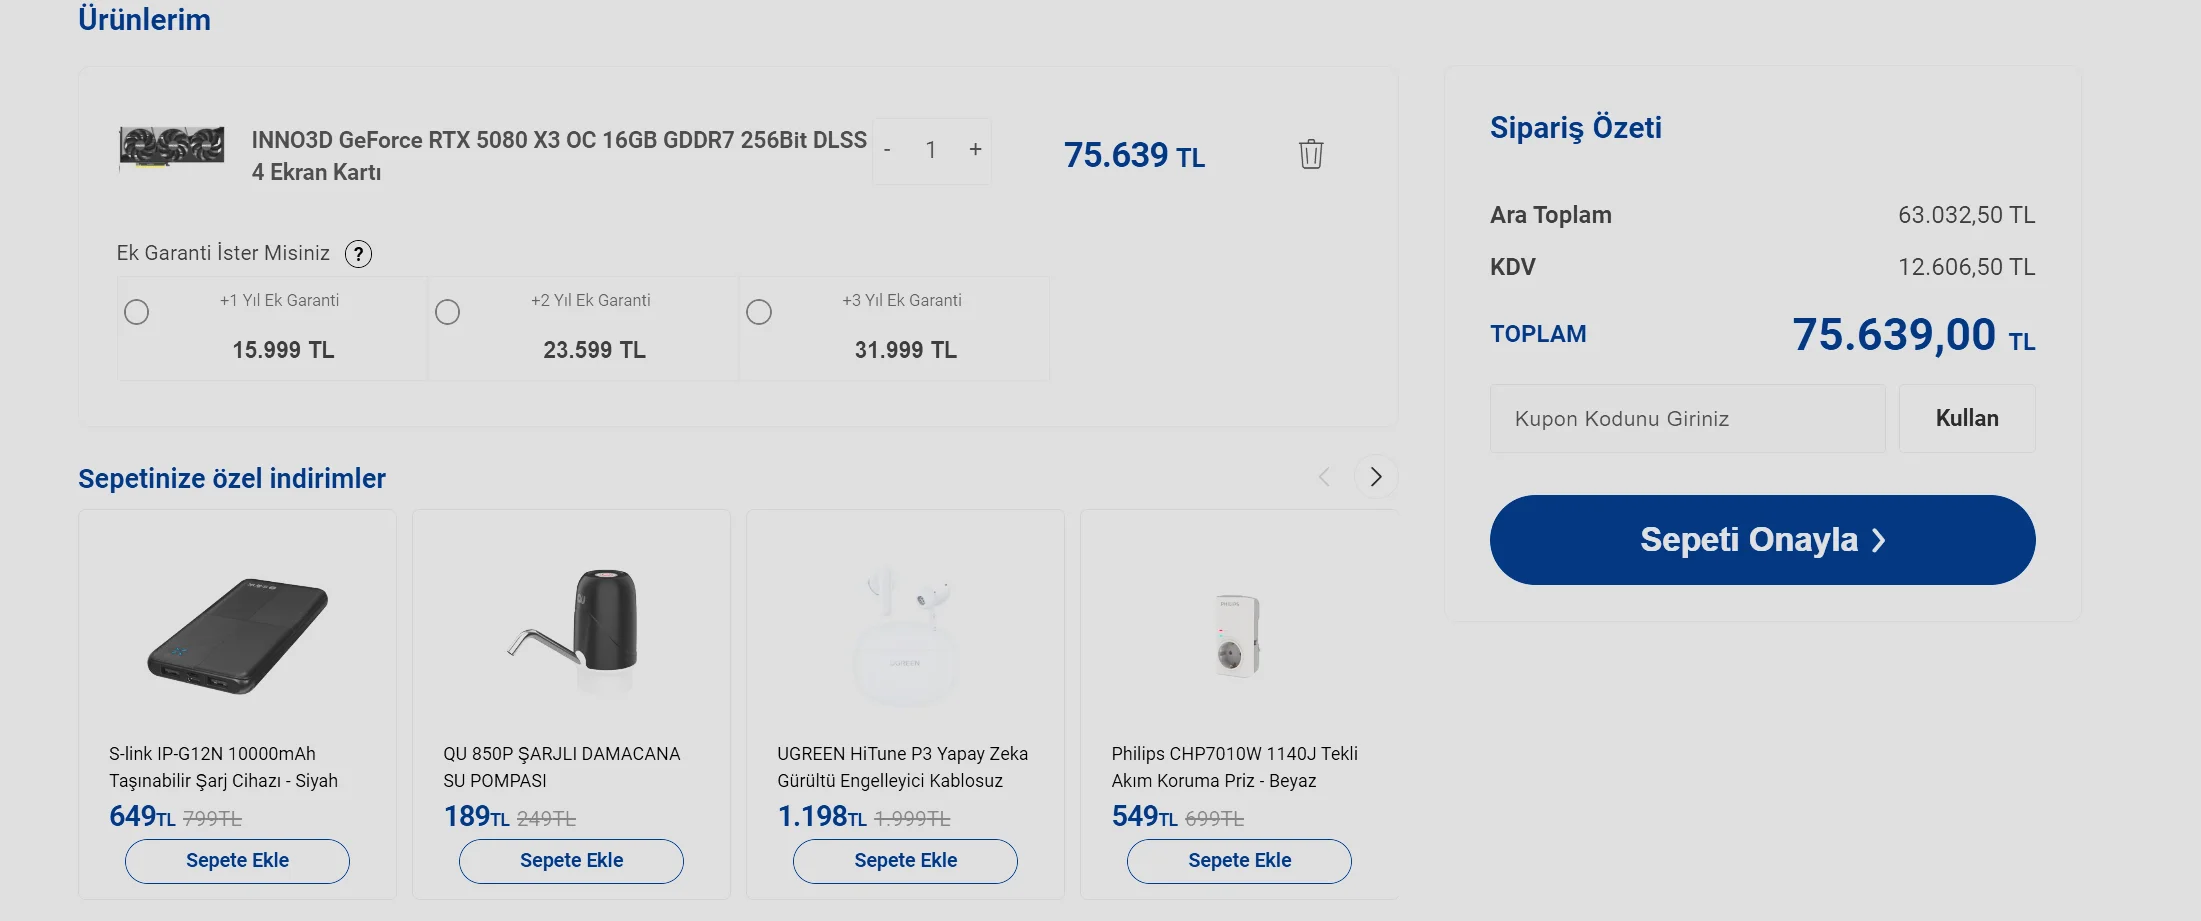This screenshot has height=921, width=2201.
Task: Choose +3 Yıl Ek Garanti radio
Action: (759, 312)
